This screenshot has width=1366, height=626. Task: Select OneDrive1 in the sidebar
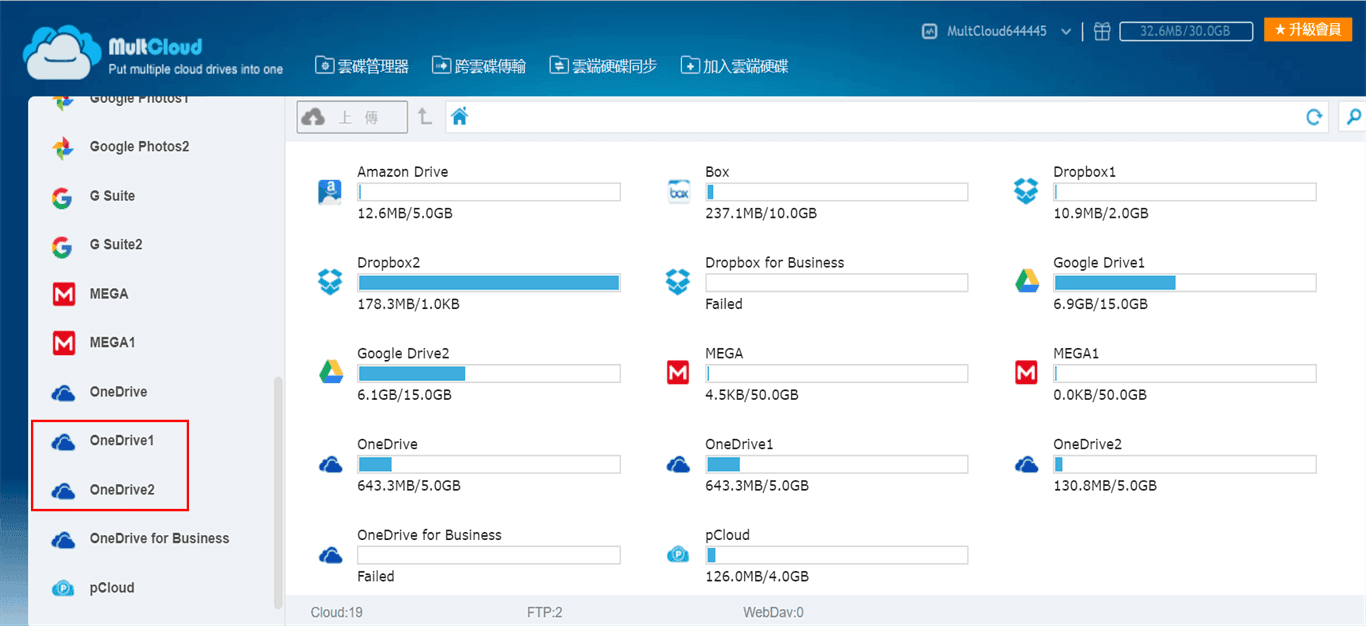[x=121, y=440]
